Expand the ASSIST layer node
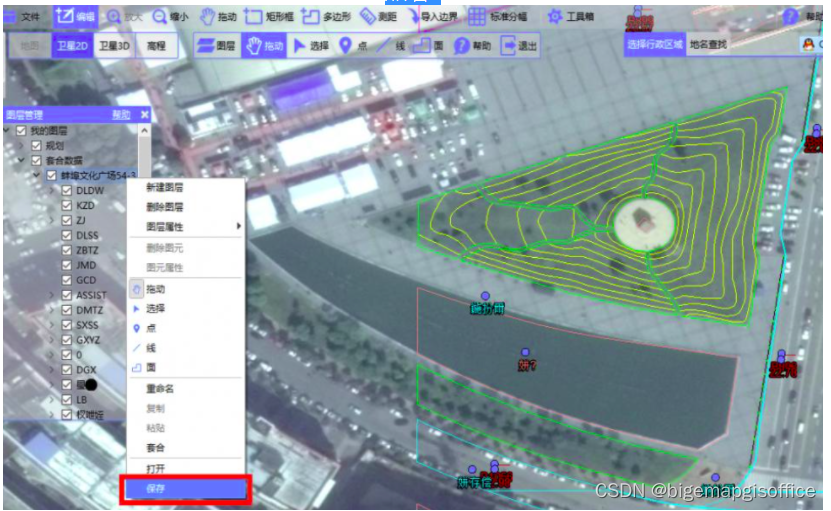The height and width of the screenshot is (511, 831). (52, 295)
